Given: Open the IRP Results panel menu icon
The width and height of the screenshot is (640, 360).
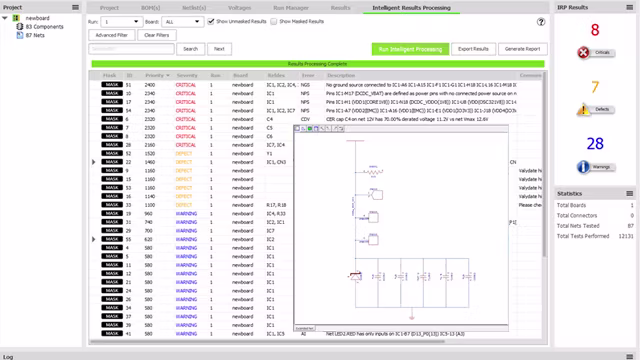Looking at the screenshot, I should [629, 7].
